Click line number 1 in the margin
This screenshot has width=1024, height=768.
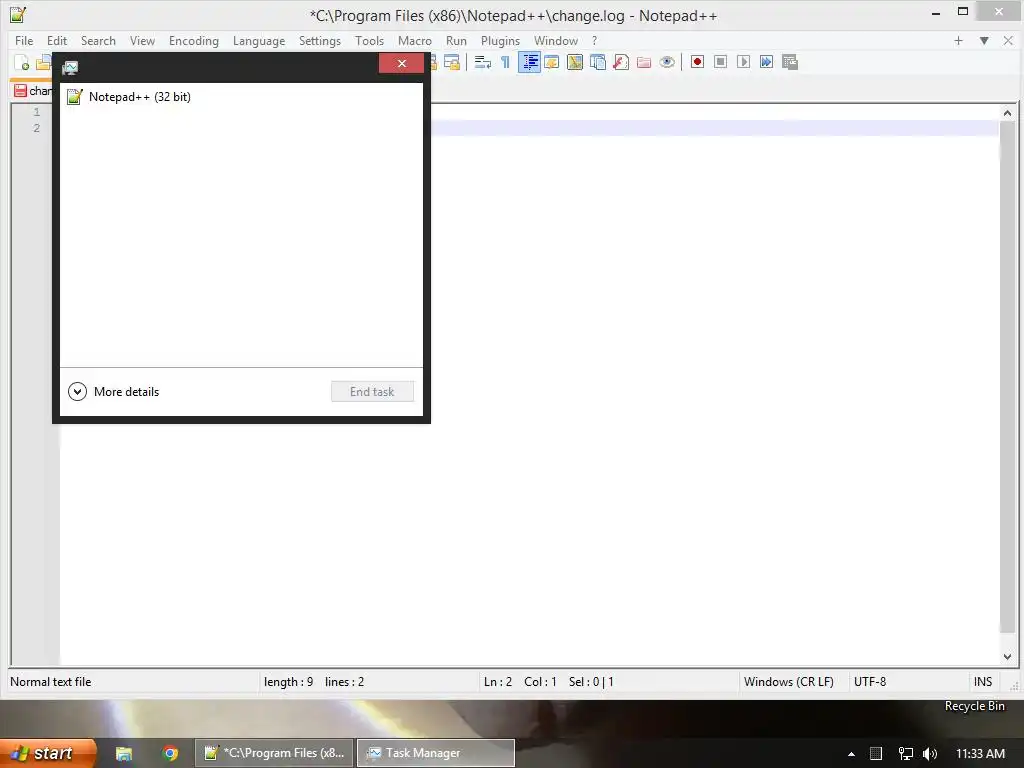coord(37,112)
